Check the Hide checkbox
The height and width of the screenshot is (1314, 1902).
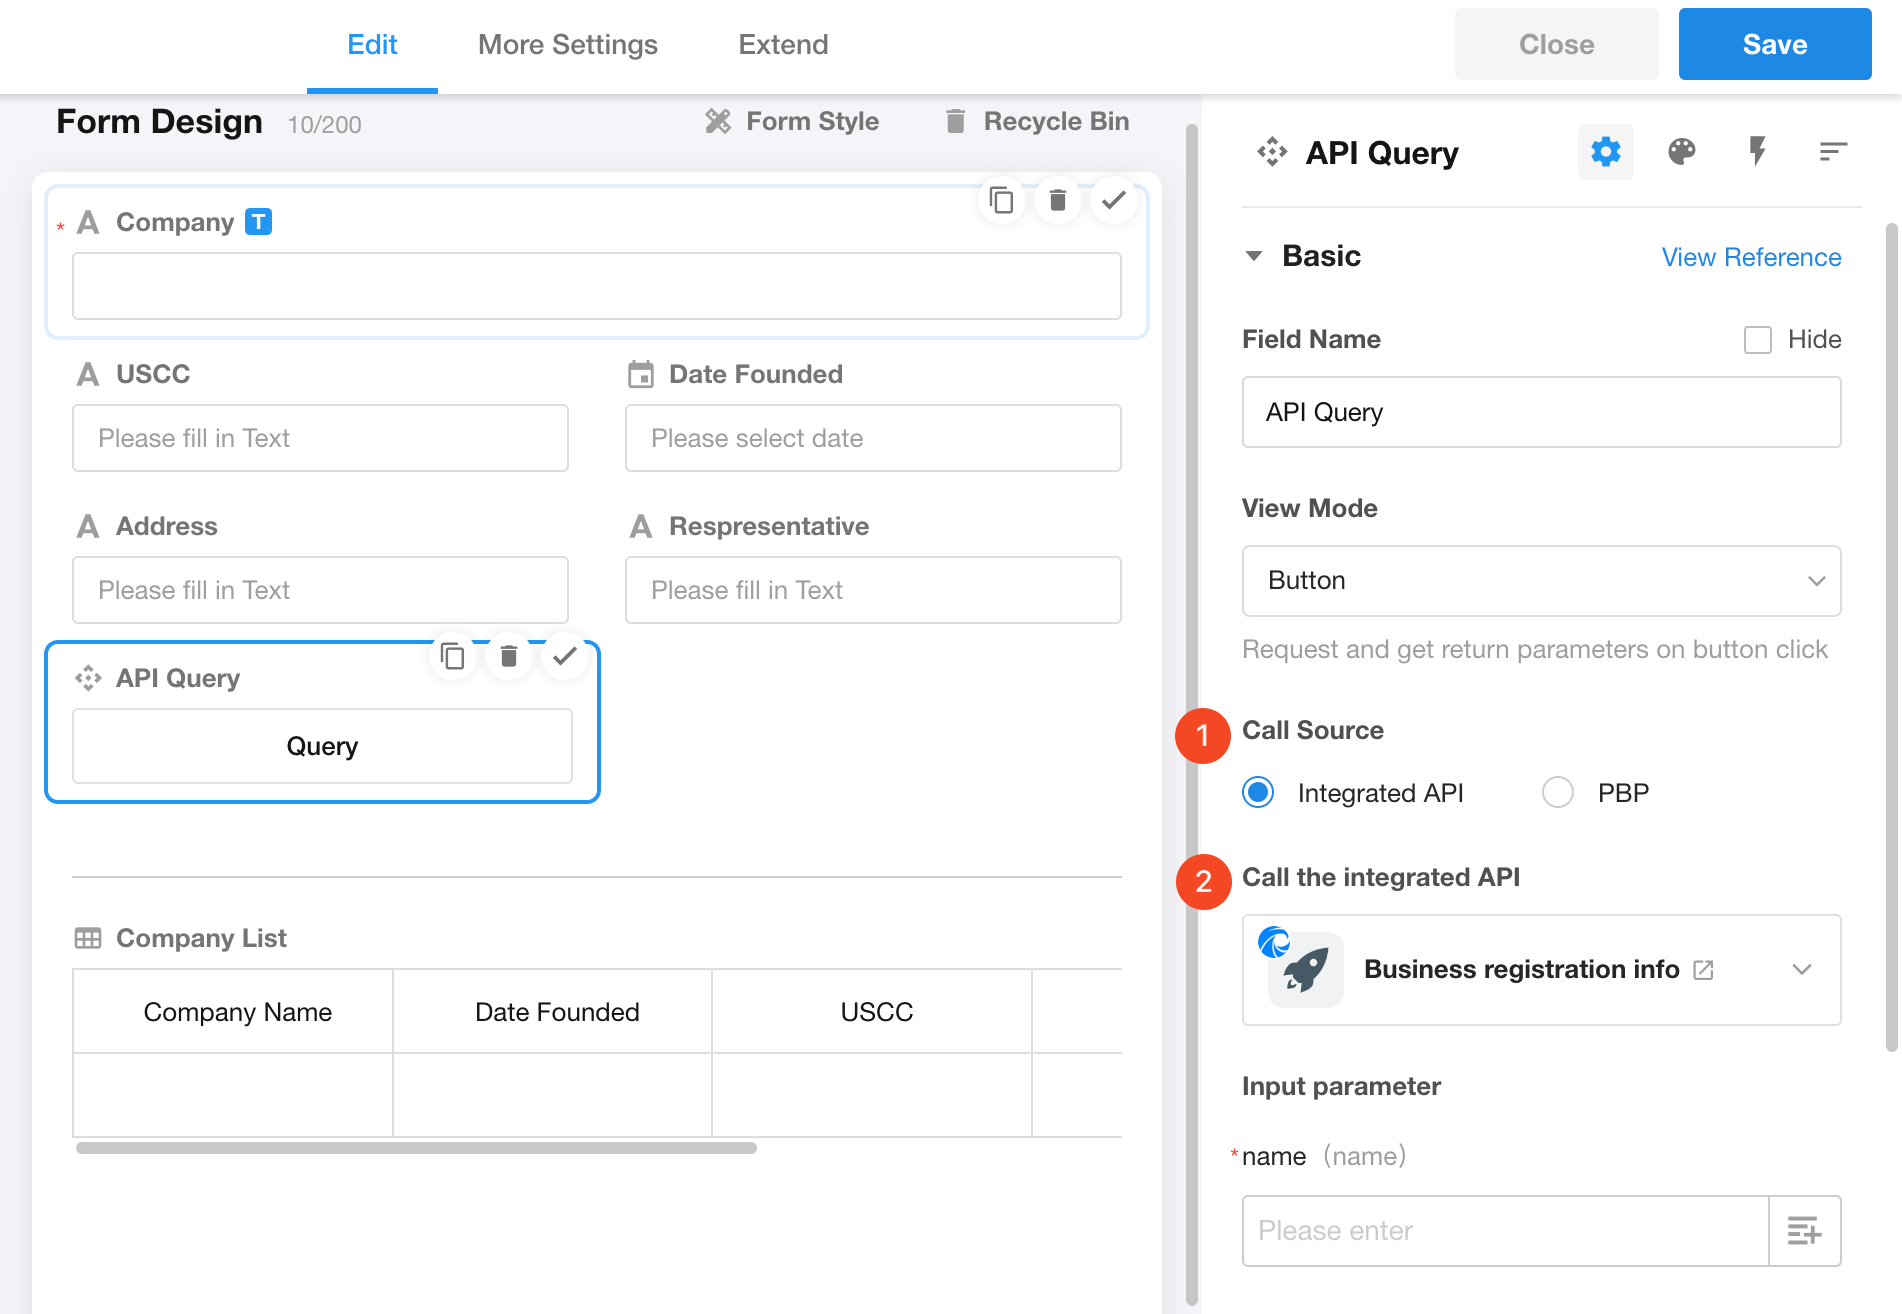[x=1757, y=340]
